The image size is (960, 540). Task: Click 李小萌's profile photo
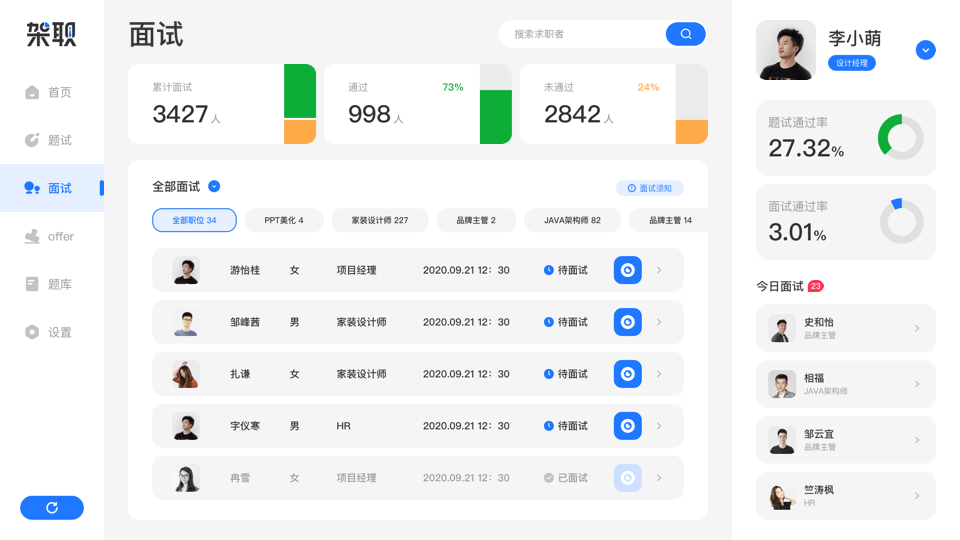tap(786, 50)
